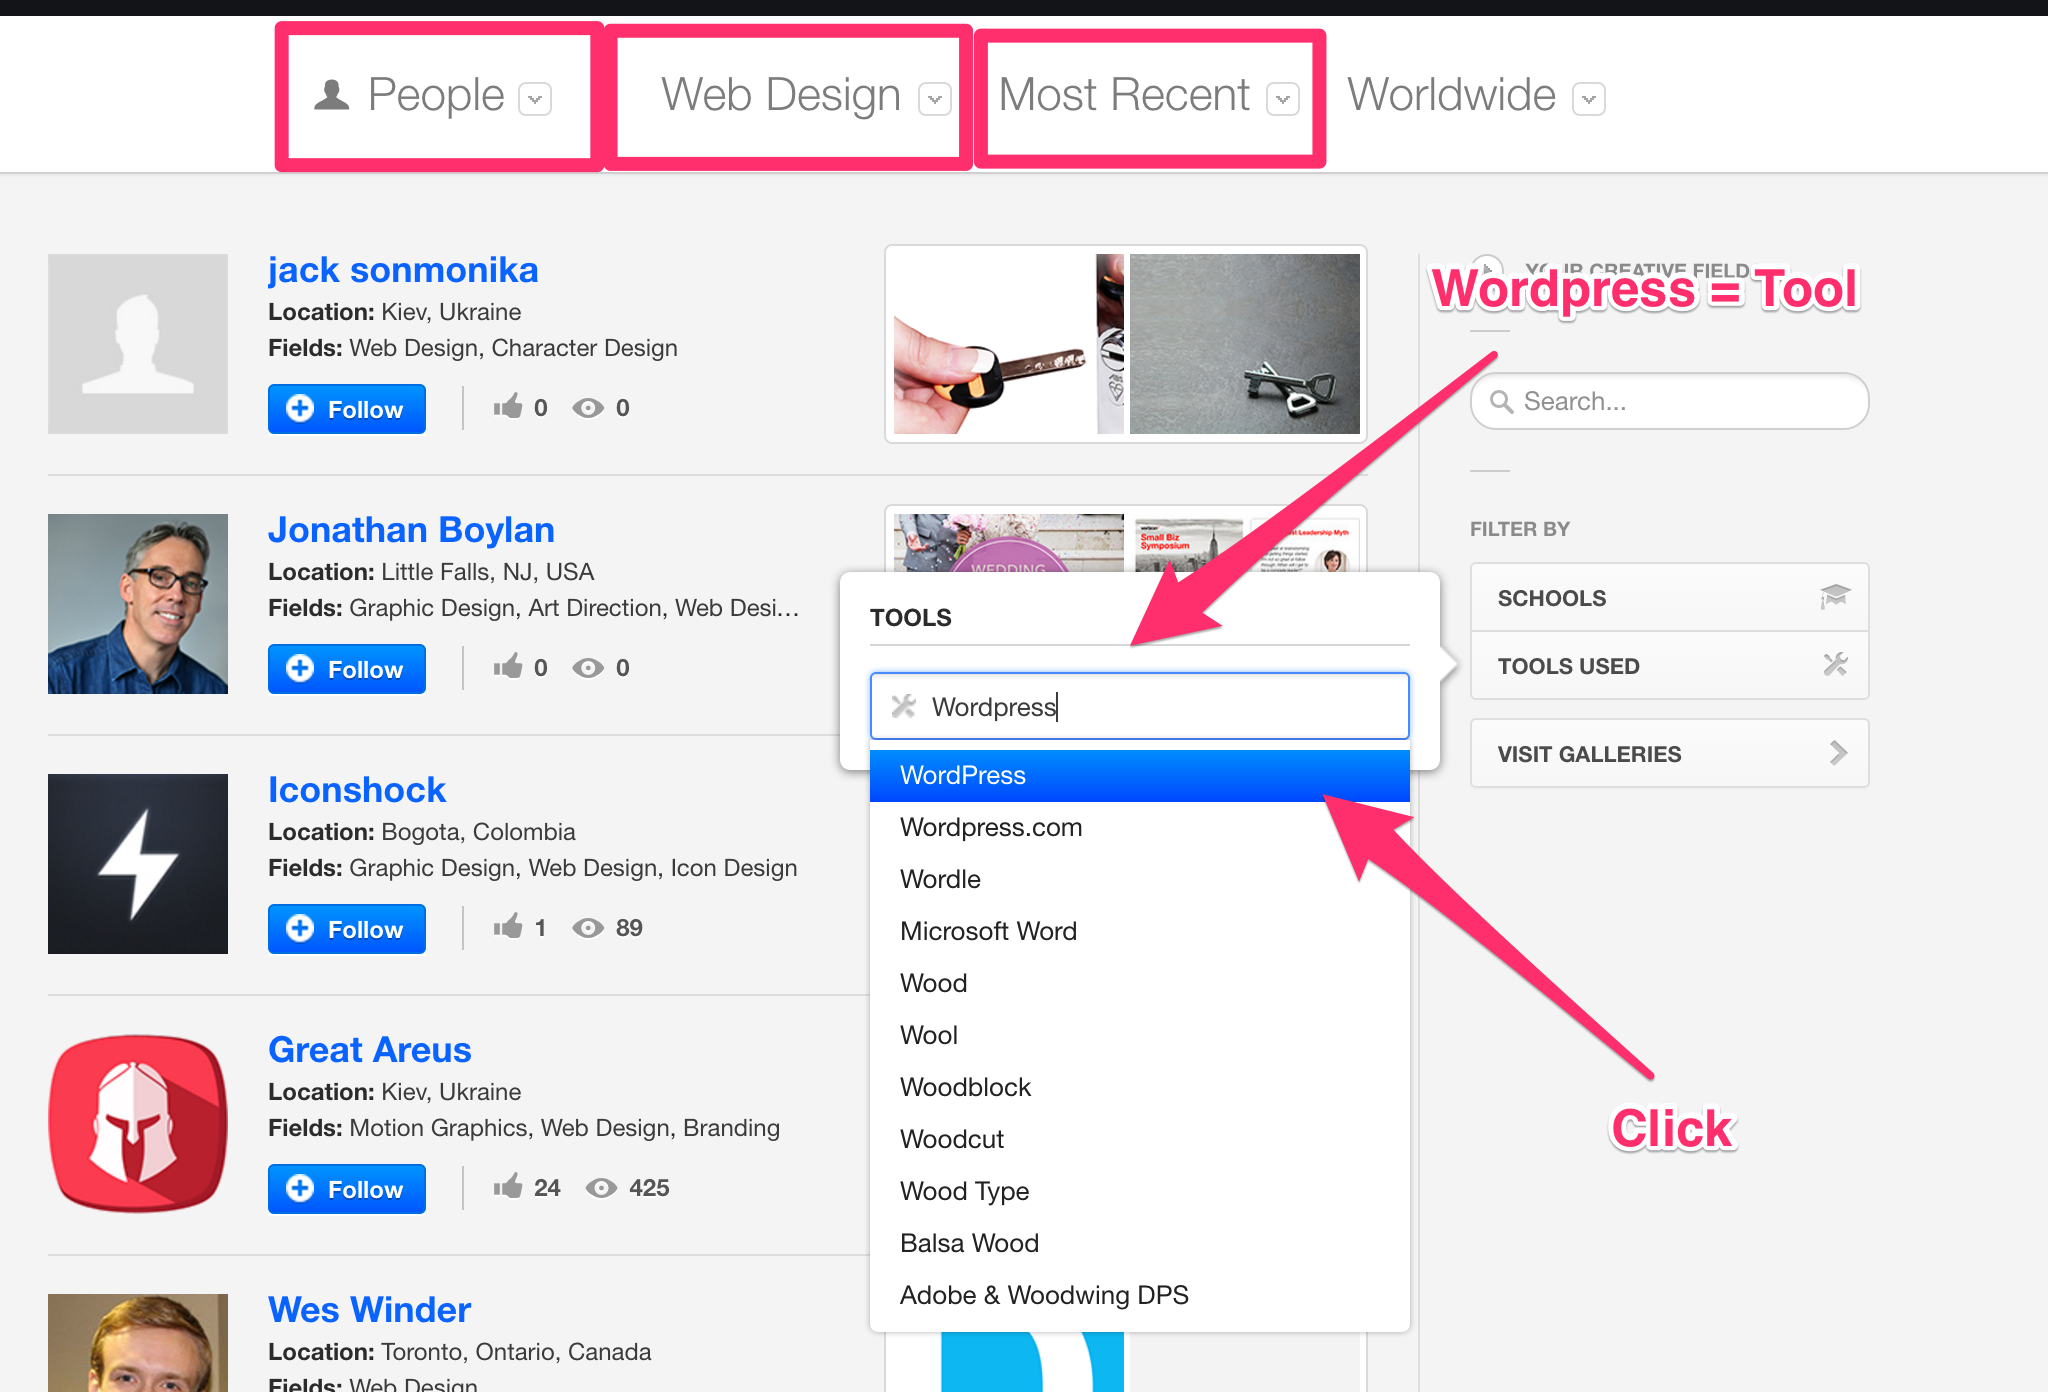
Task: Open the Worldwide dropdown arrow
Action: tap(1588, 99)
